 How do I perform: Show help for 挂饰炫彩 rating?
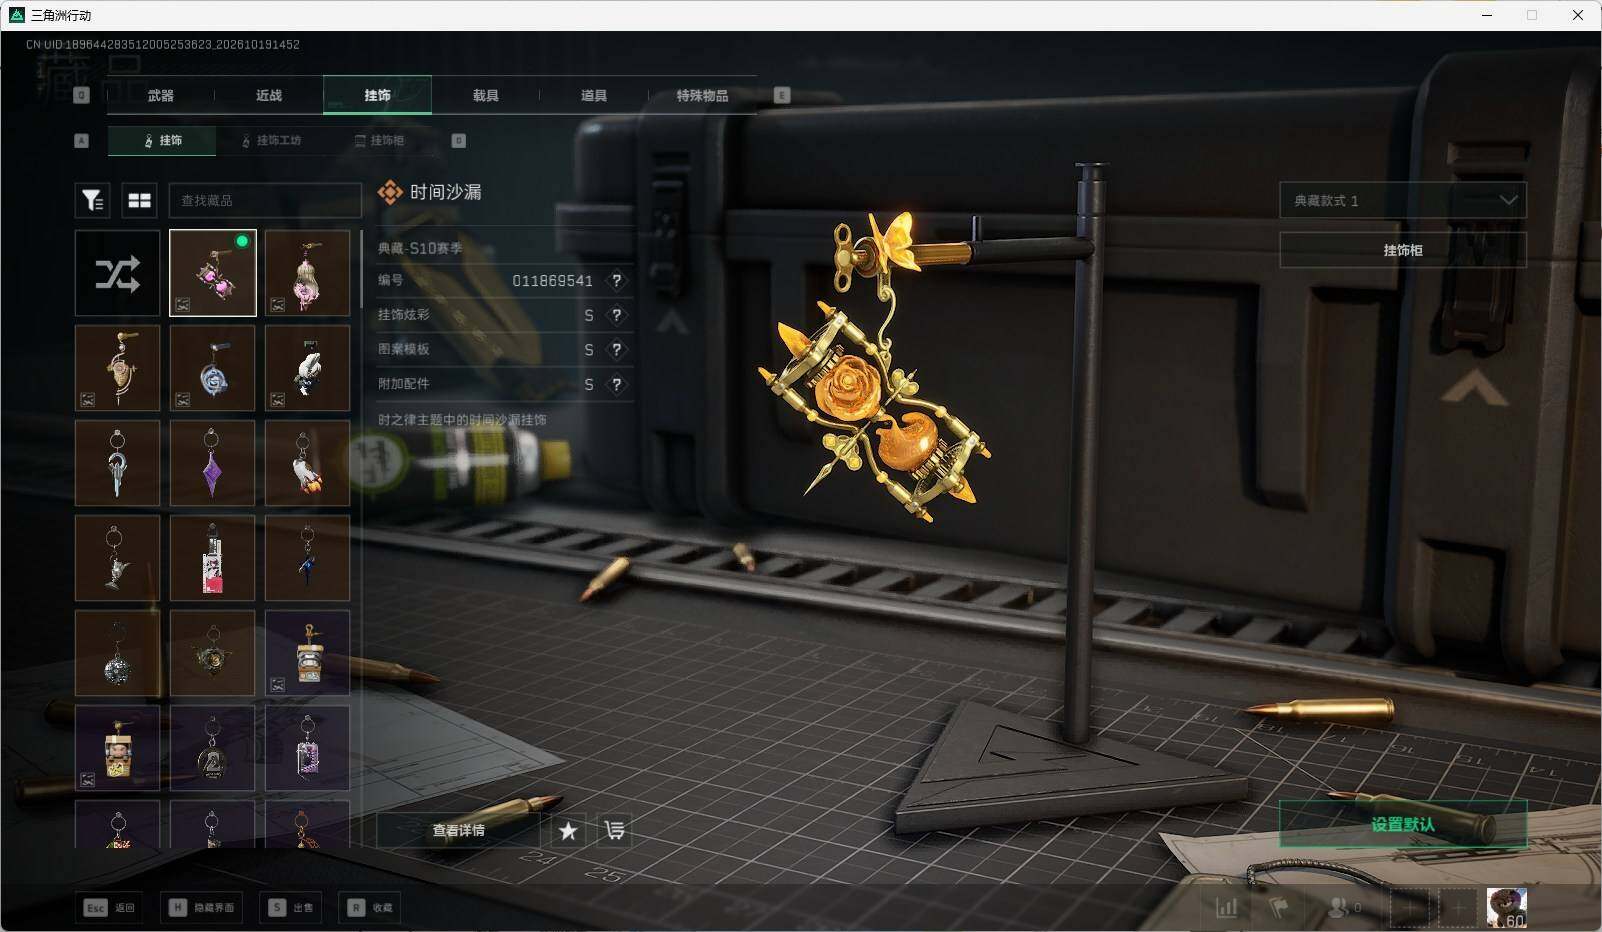[617, 315]
